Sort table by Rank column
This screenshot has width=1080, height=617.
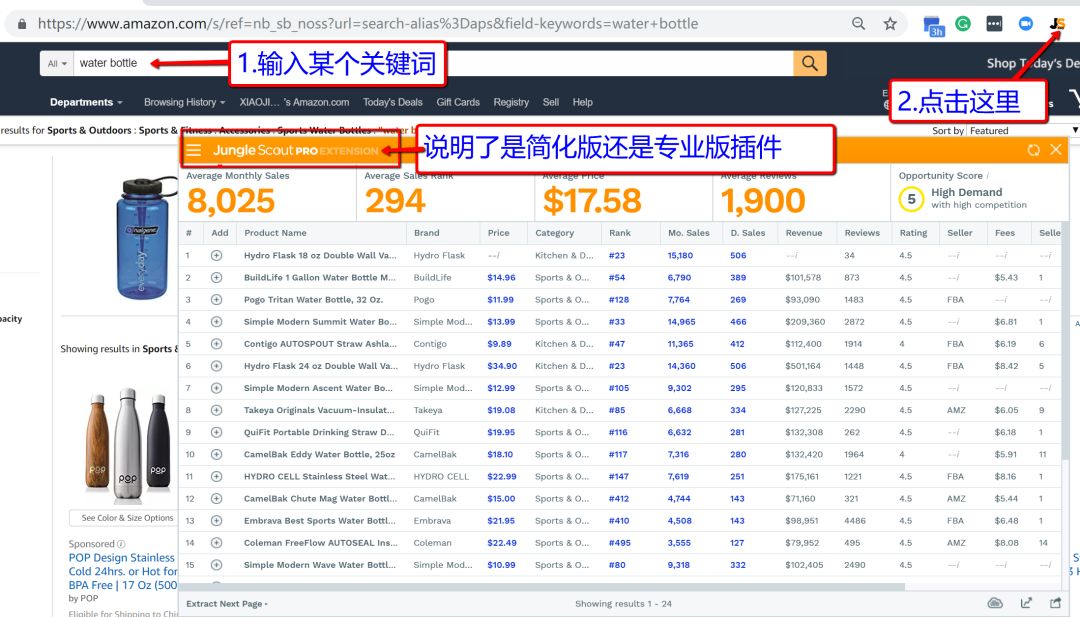coord(620,233)
